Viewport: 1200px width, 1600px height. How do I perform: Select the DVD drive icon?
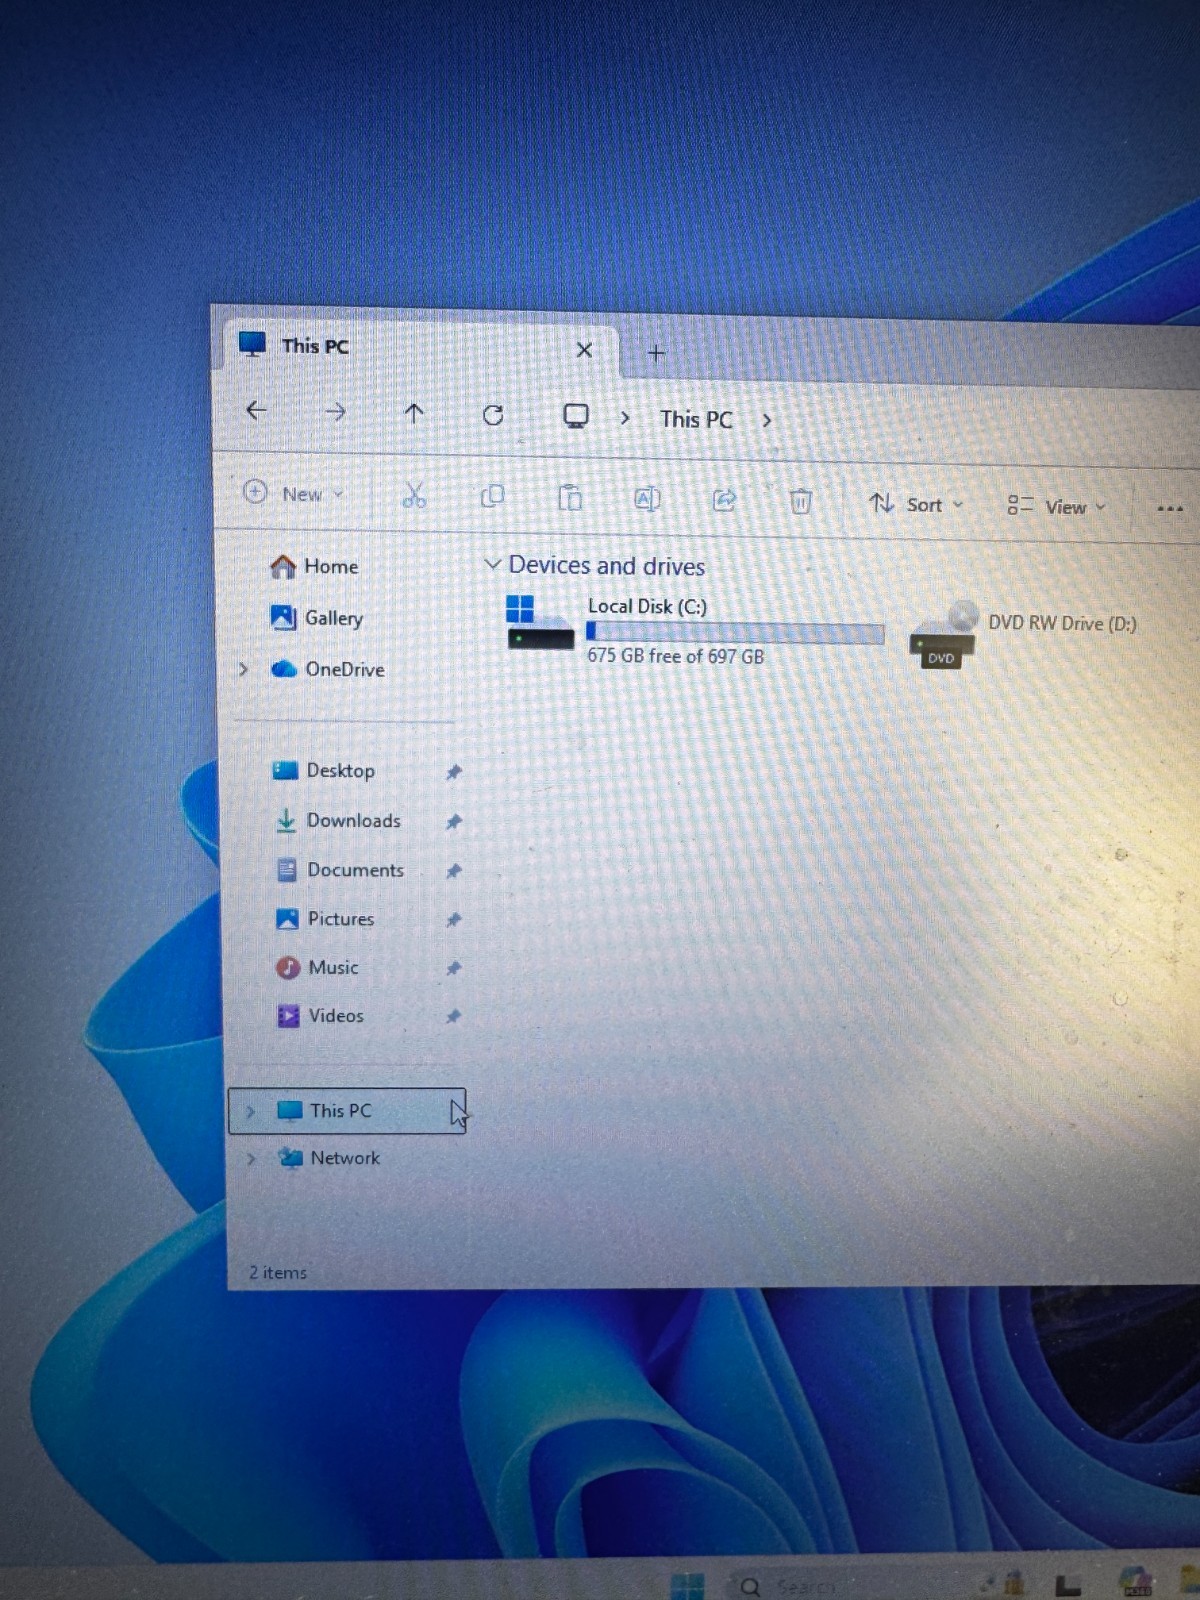942,634
